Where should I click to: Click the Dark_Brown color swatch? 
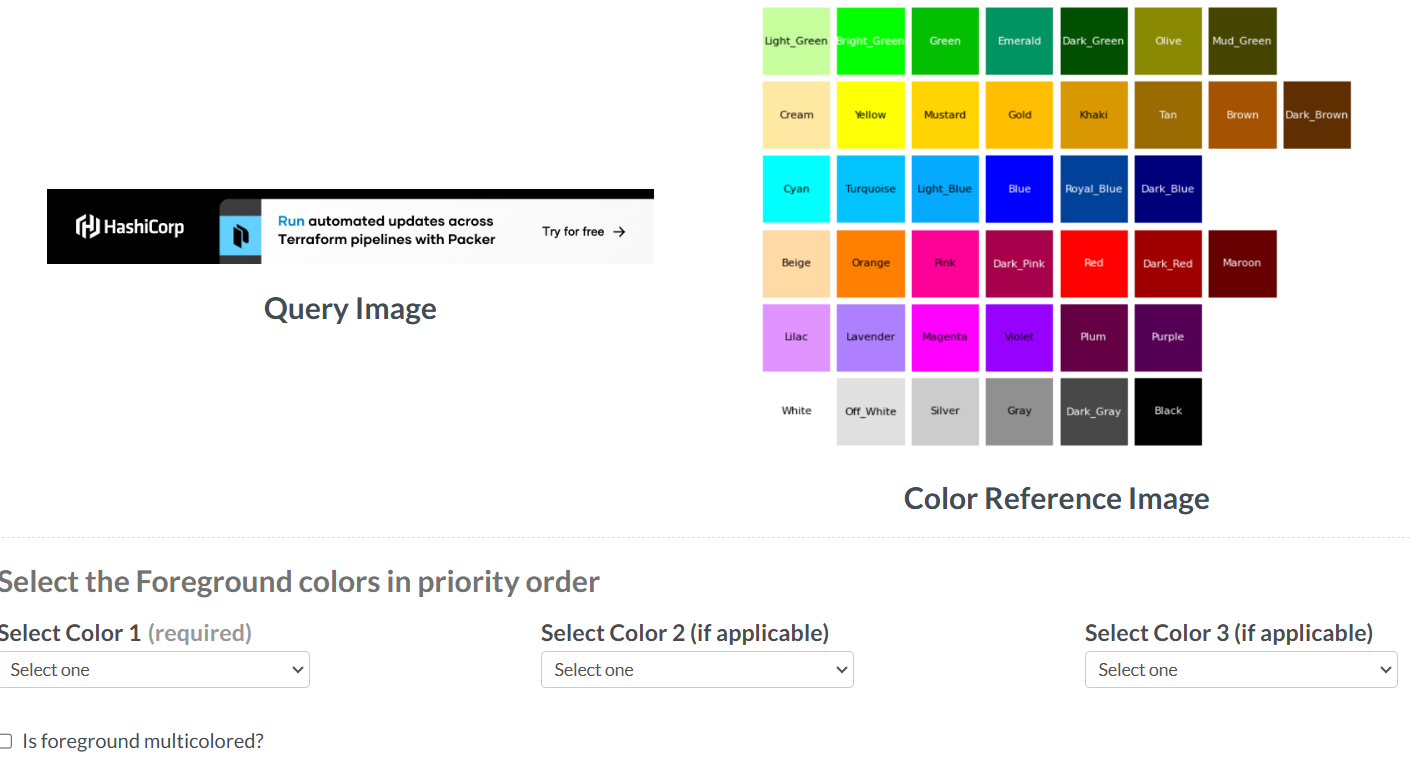[x=1317, y=115]
